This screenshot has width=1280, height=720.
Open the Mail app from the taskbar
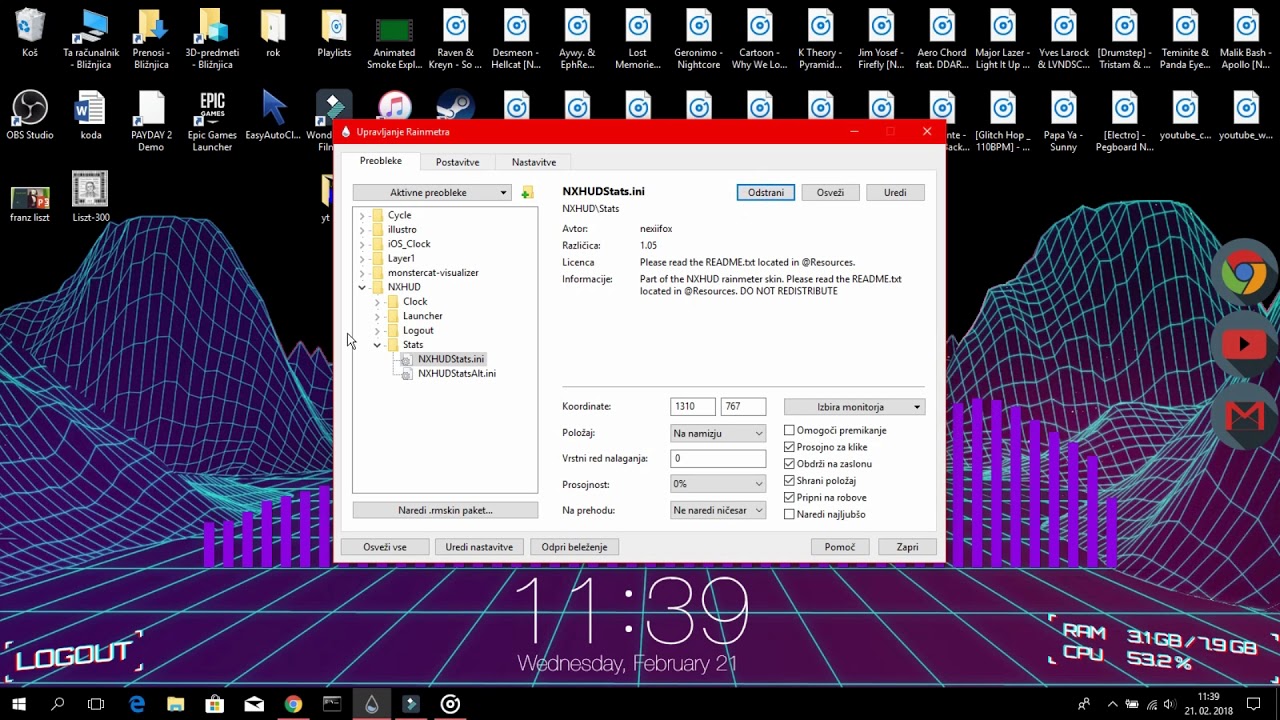point(254,704)
